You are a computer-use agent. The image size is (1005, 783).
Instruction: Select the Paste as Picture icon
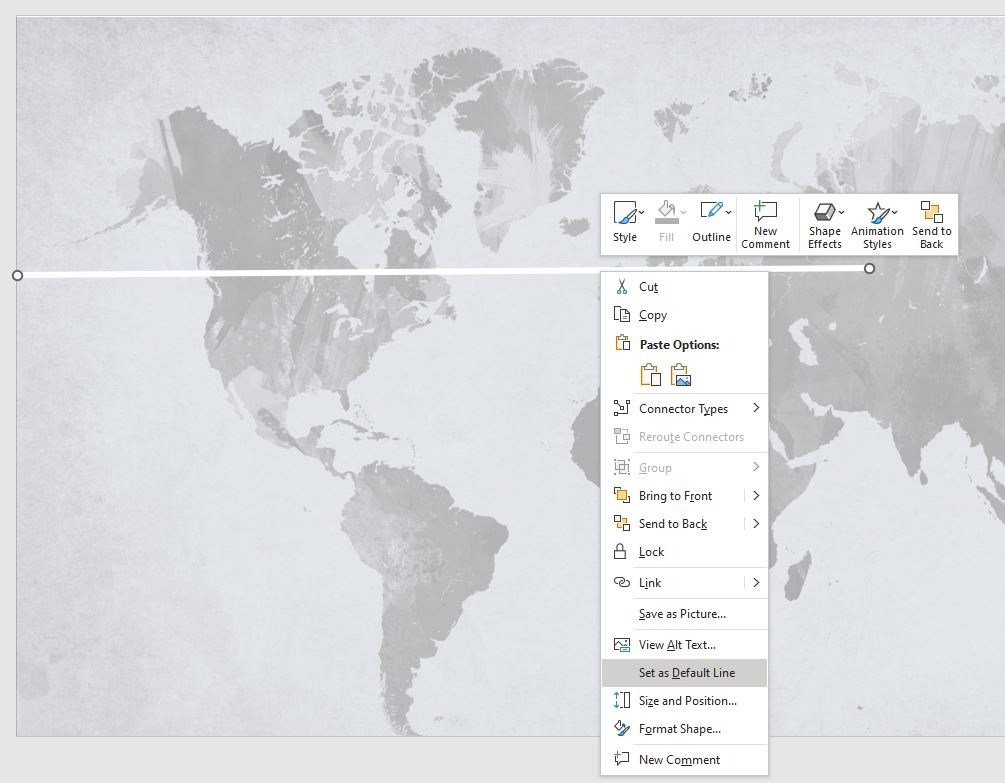tap(680, 376)
